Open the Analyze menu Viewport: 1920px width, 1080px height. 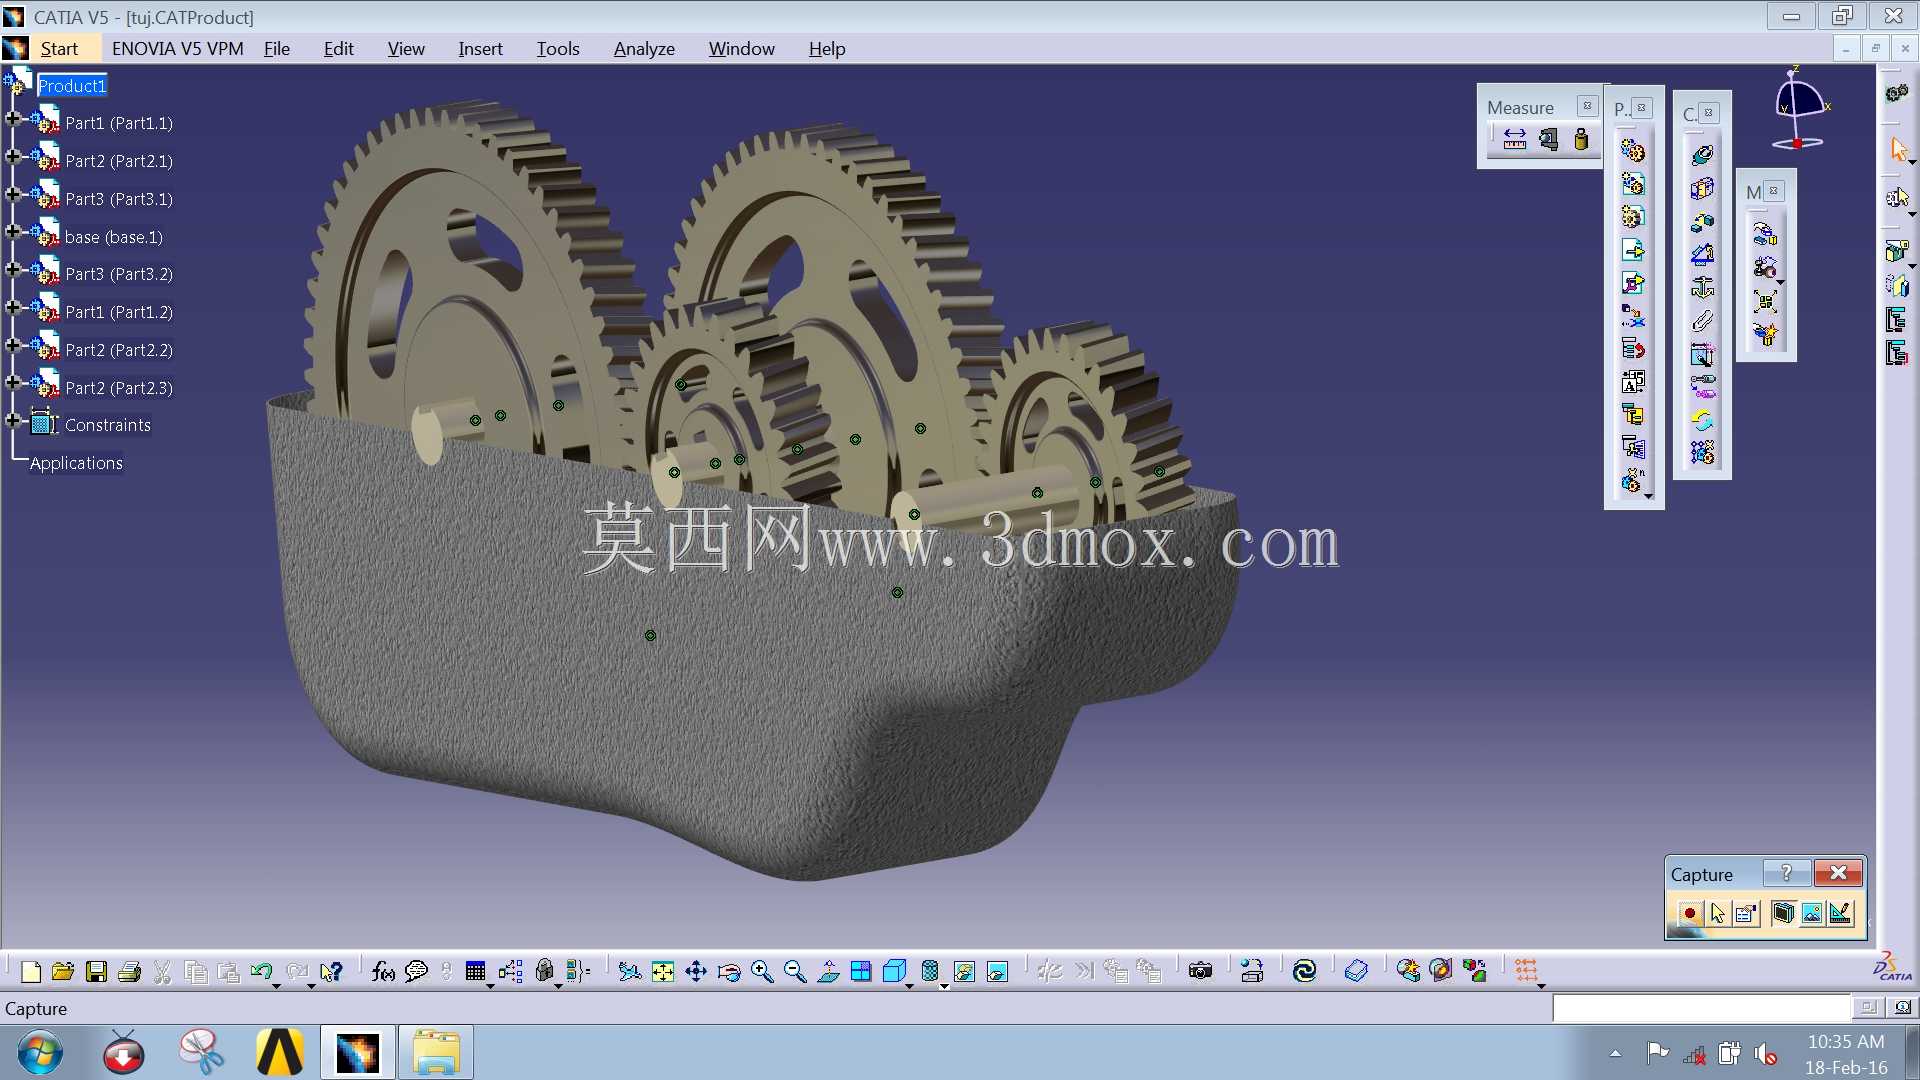click(644, 49)
